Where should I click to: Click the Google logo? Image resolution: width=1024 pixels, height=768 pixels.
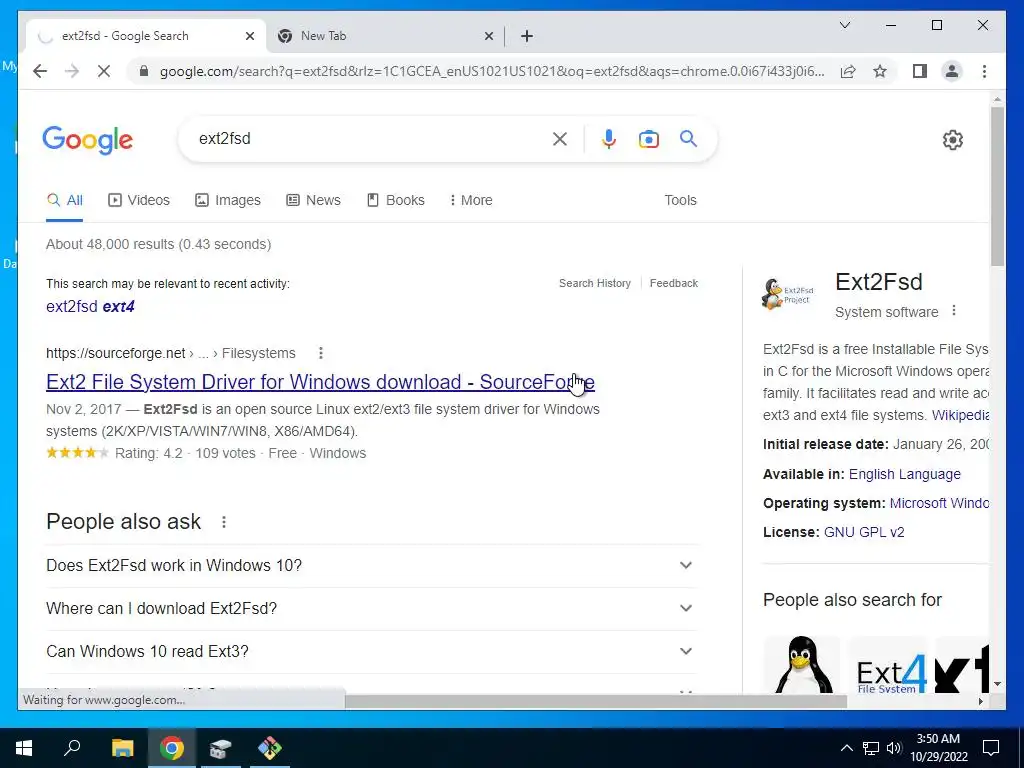point(88,140)
